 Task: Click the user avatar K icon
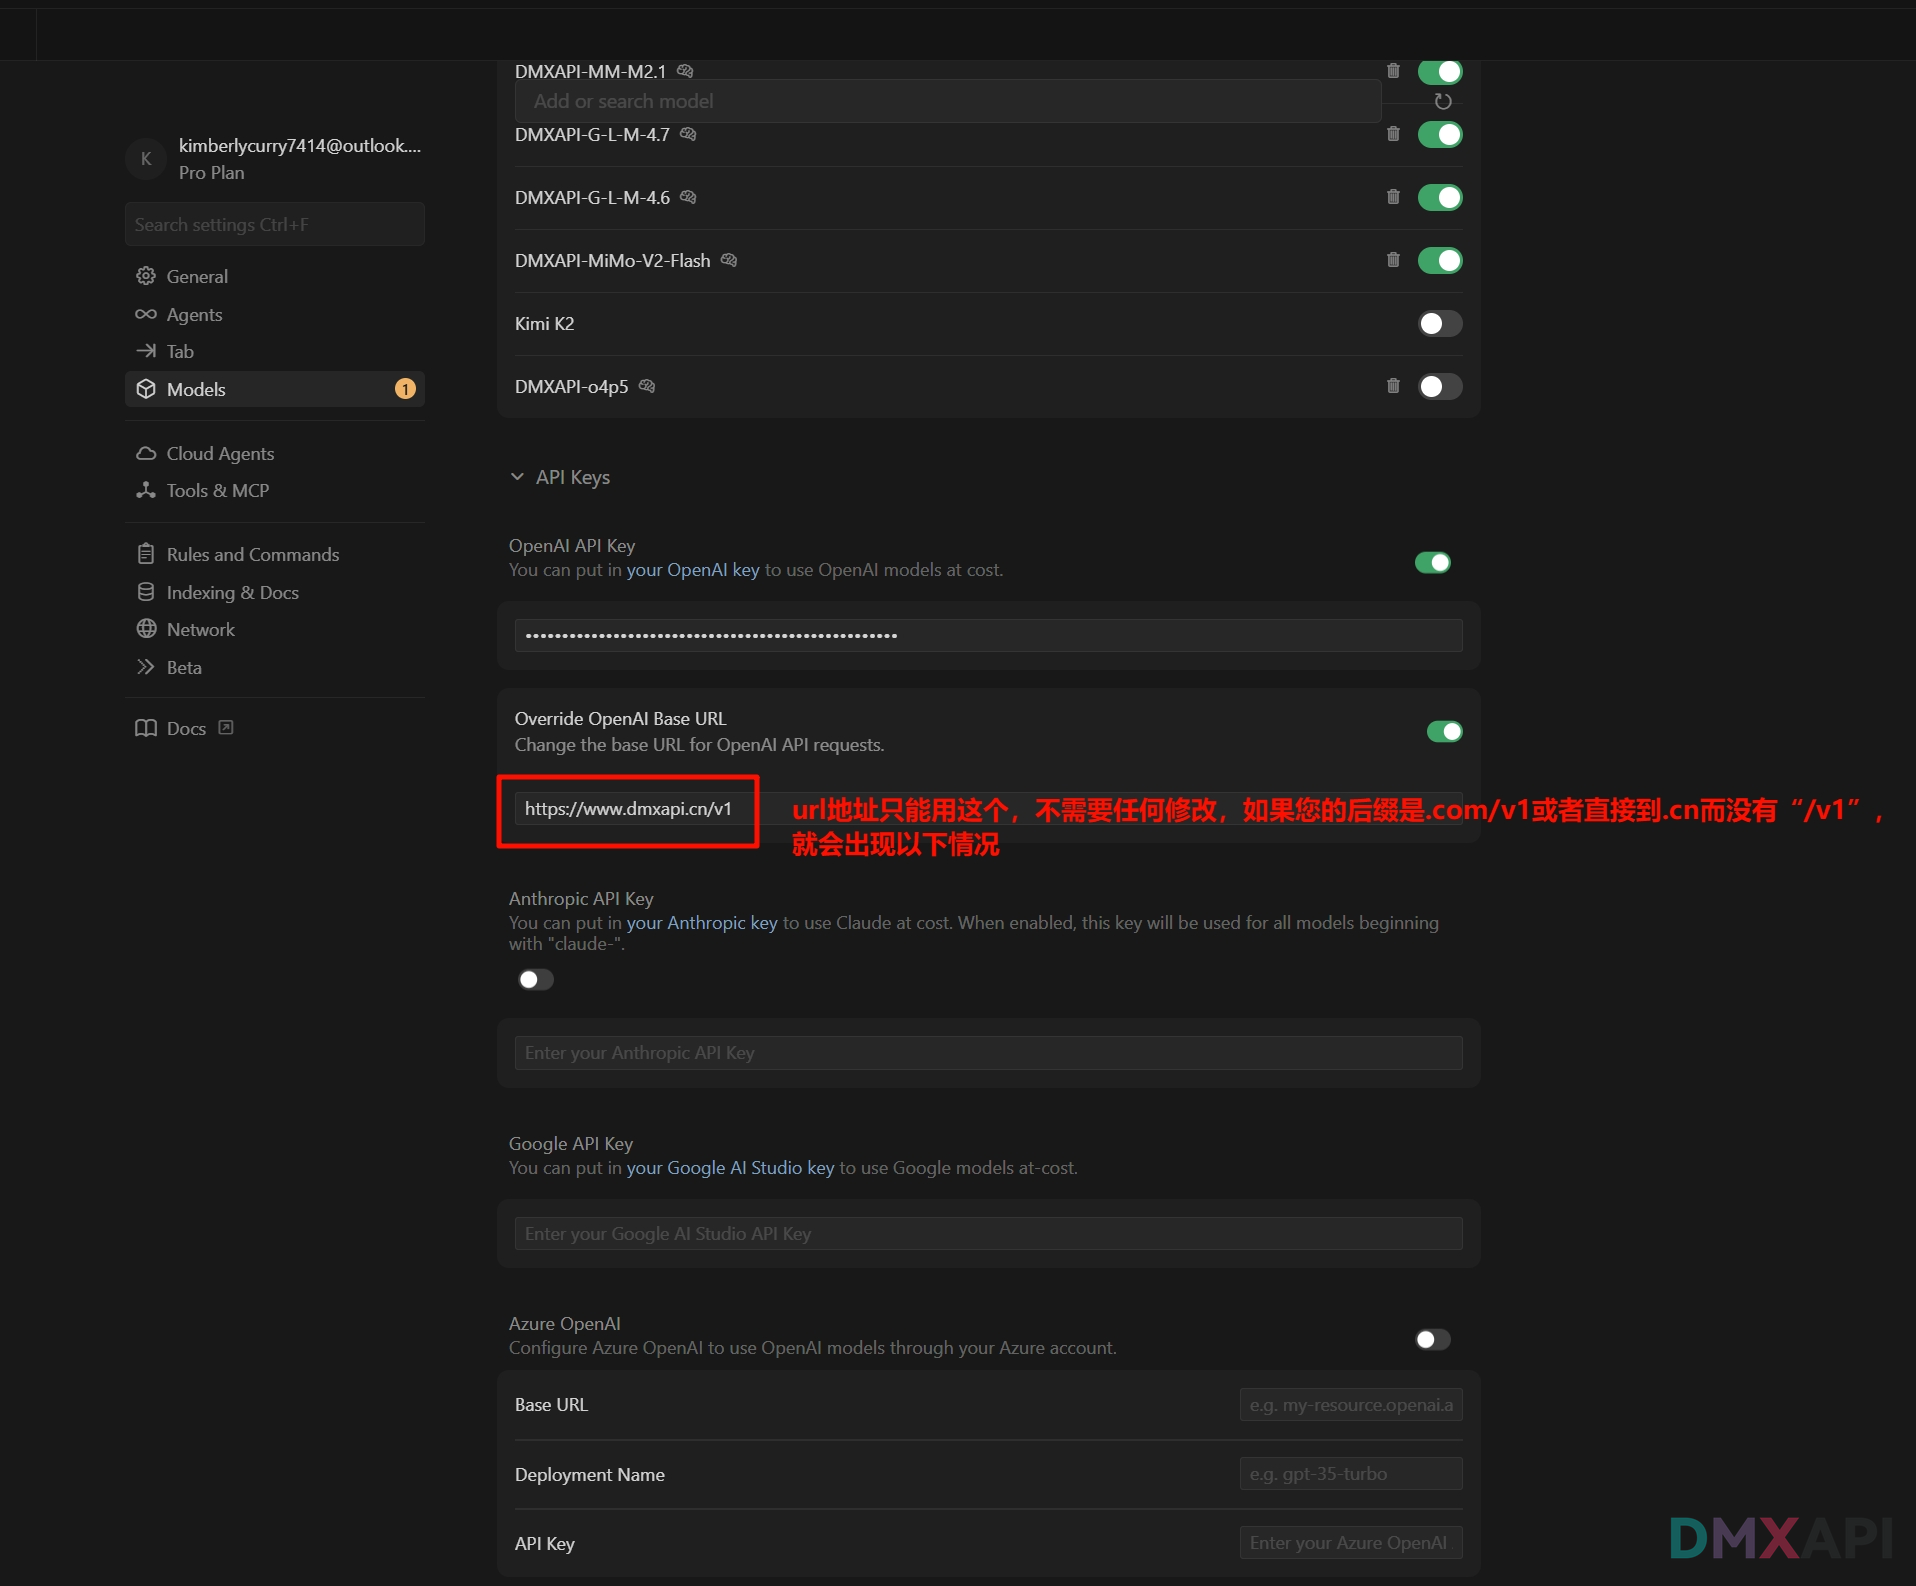[x=146, y=159]
